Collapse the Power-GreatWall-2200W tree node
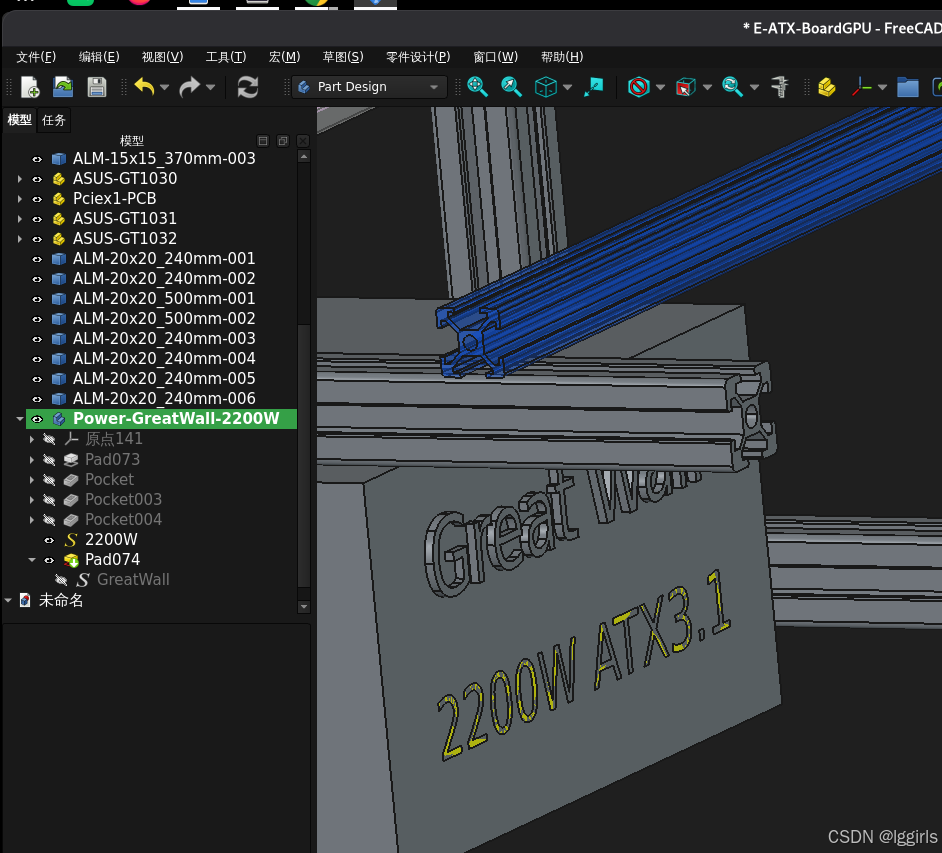This screenshot has height=853, width=942. pos(20,419)
